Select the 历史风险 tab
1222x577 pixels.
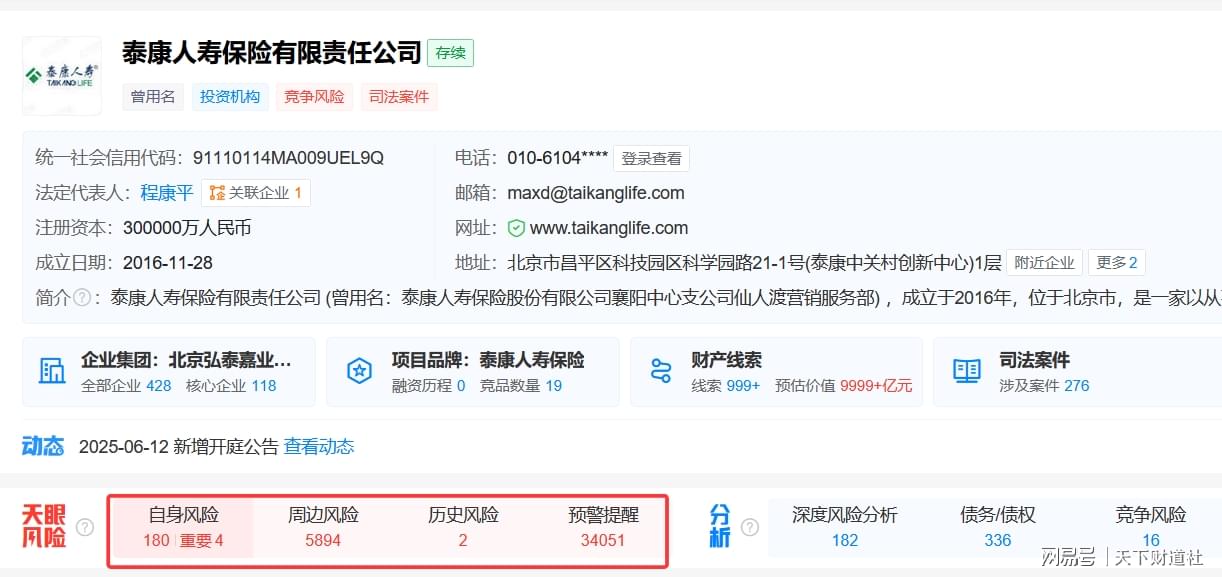tap(463, 527)
